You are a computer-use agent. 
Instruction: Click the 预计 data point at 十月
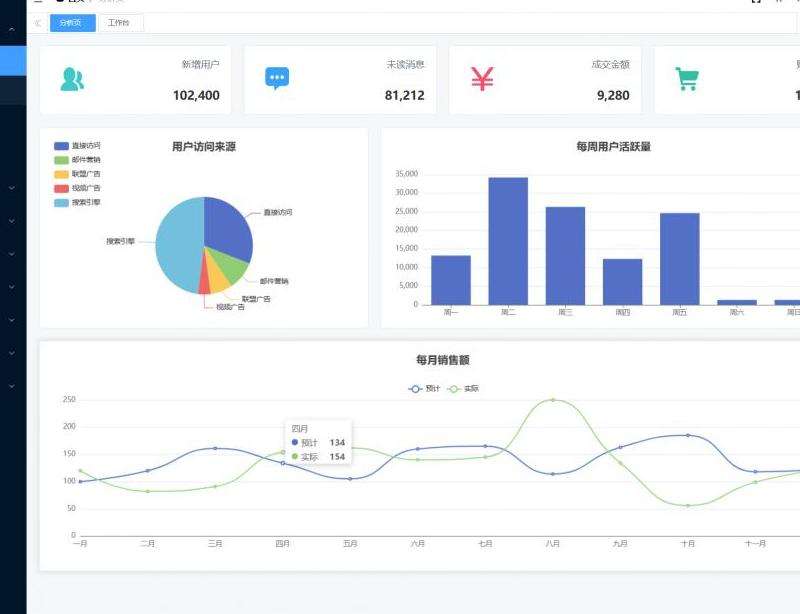[x=688, y=435]
